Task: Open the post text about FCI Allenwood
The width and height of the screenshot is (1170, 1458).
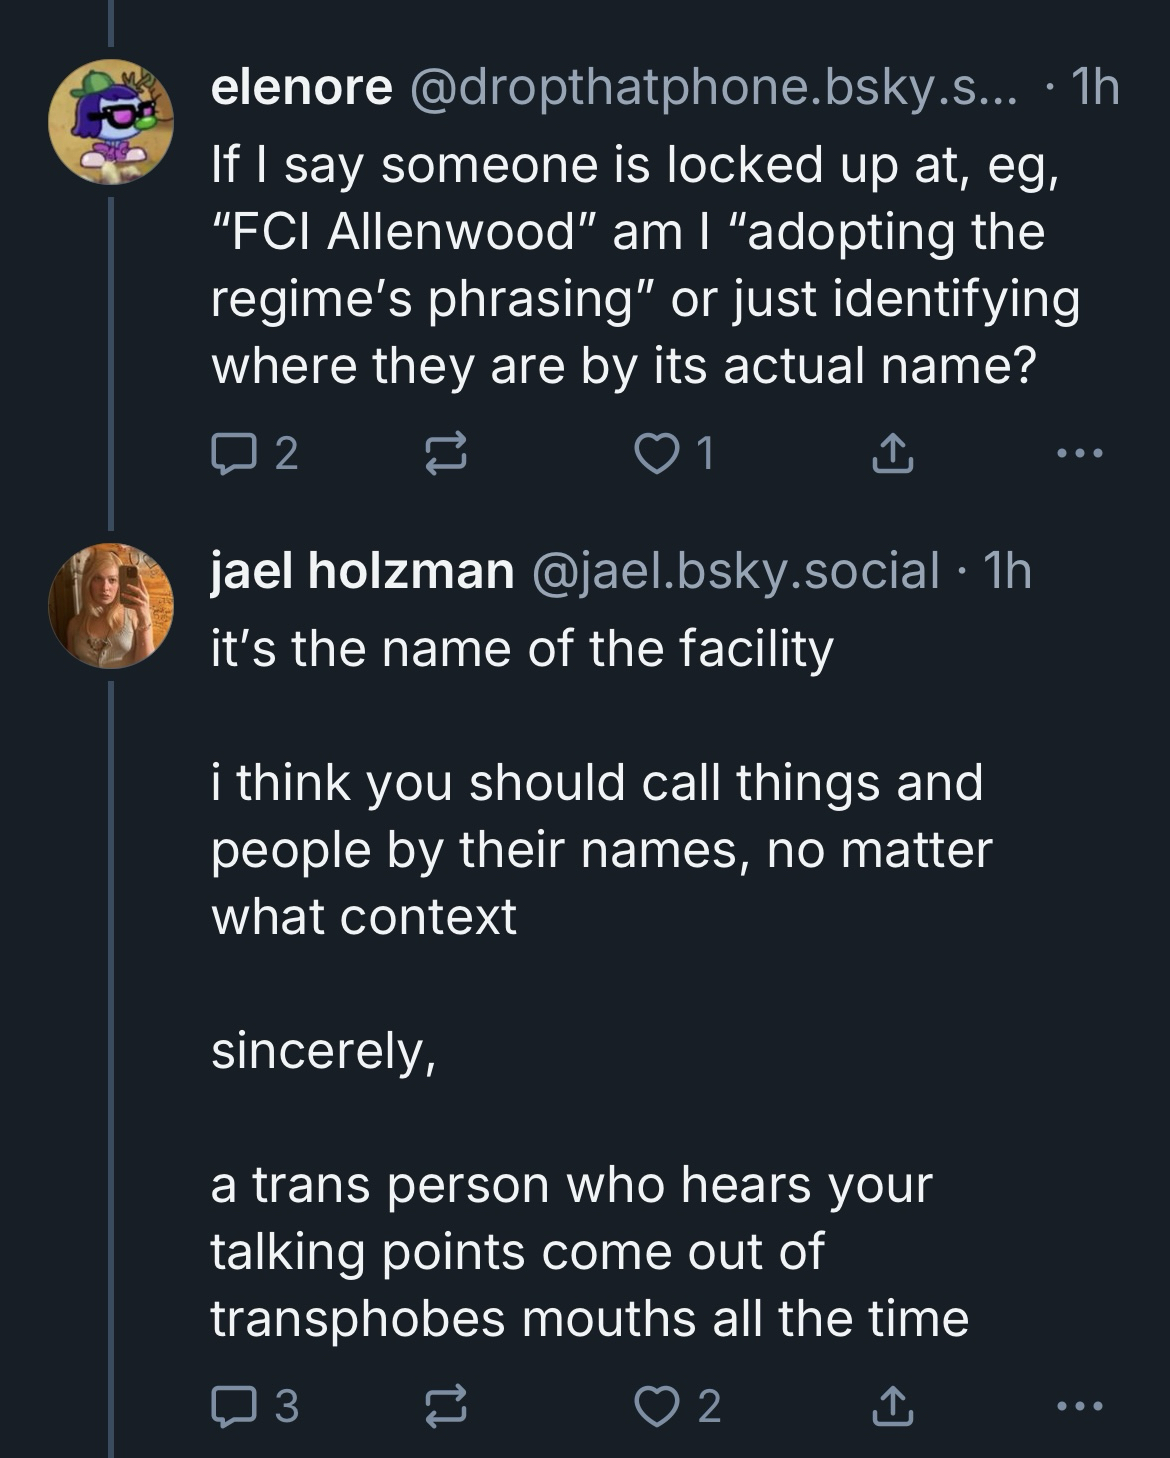Action: click(640, 265)
